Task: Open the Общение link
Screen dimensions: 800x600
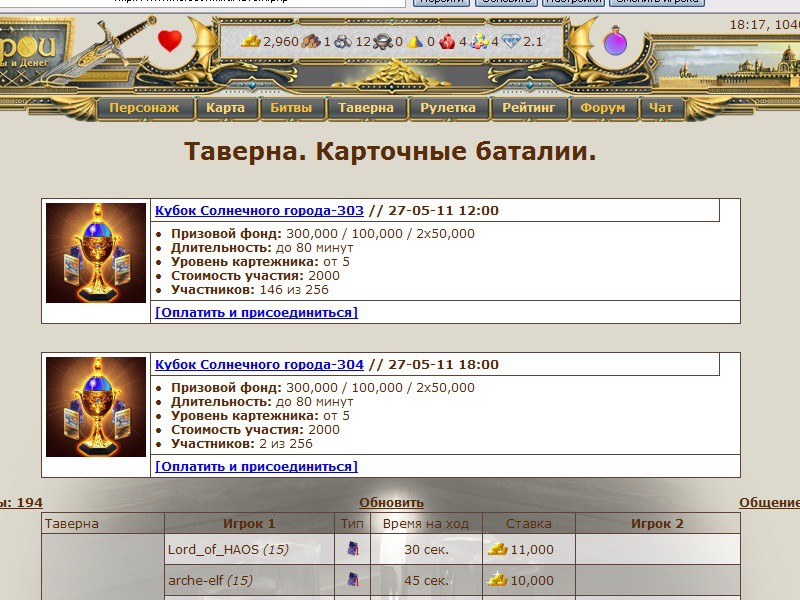Action: pyautogui.click(x=769, y=503)
